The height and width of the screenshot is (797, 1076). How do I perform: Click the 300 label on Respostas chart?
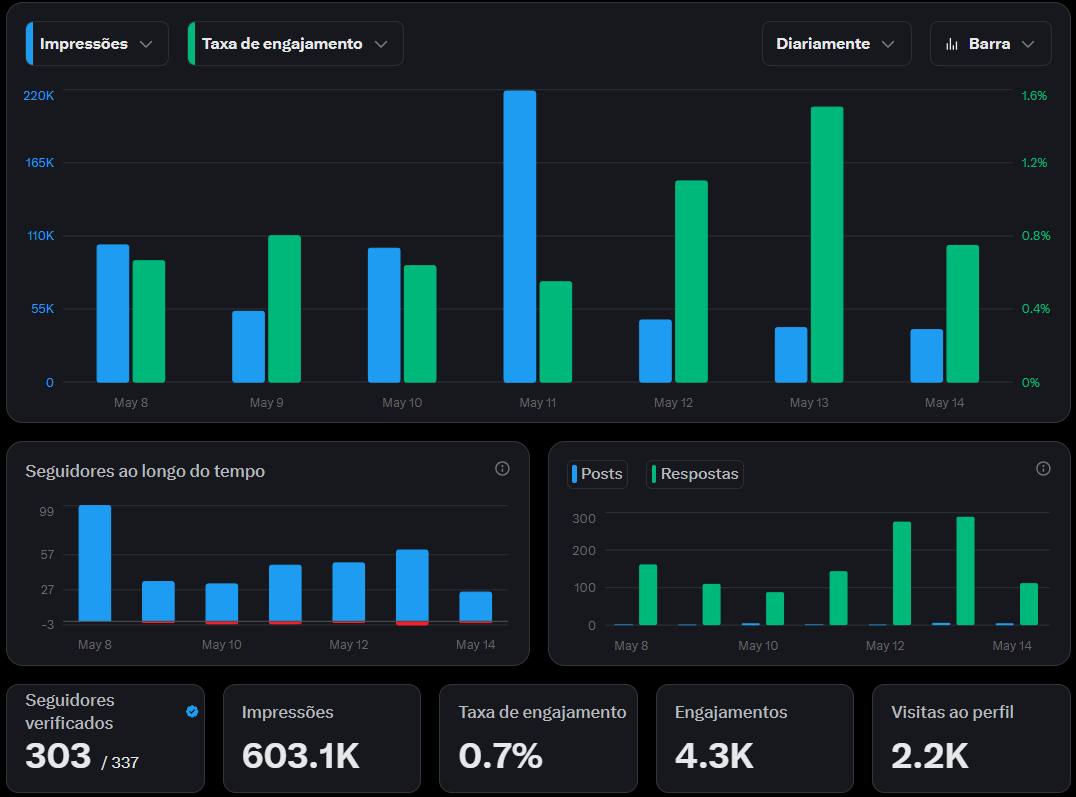(584, 518)
